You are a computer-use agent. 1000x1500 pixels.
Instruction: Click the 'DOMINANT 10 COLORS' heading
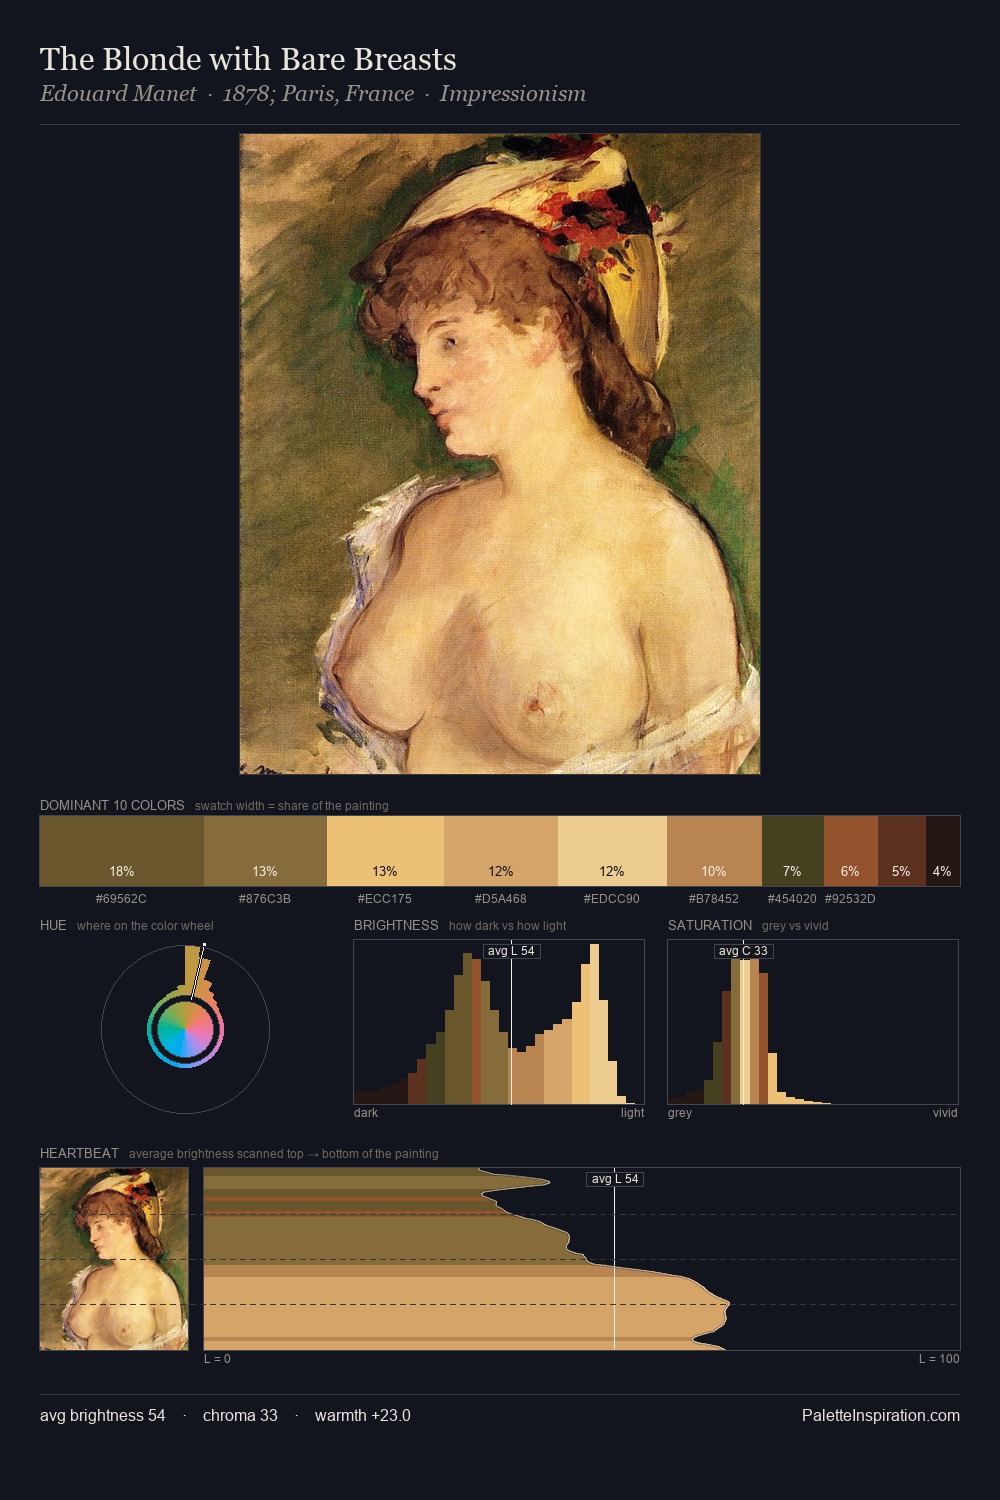pos(112,805)
